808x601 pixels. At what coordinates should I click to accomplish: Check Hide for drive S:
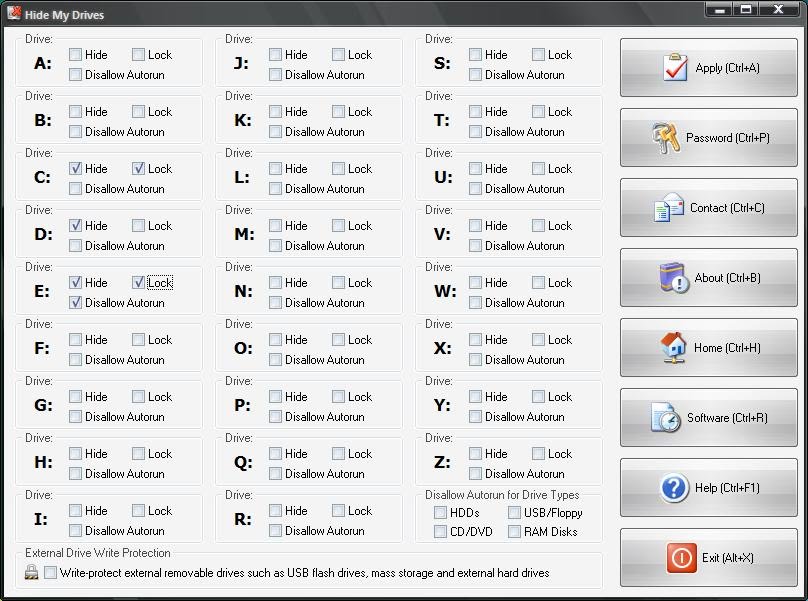(x=475, y=55)
